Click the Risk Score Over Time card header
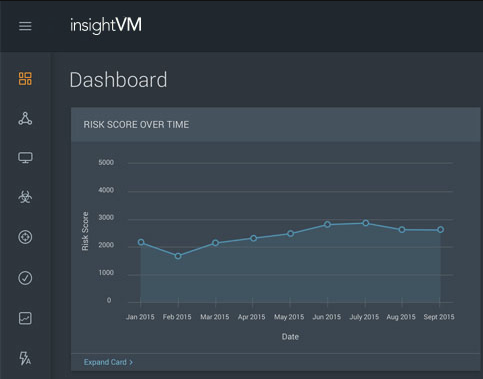 coord(275,125)
